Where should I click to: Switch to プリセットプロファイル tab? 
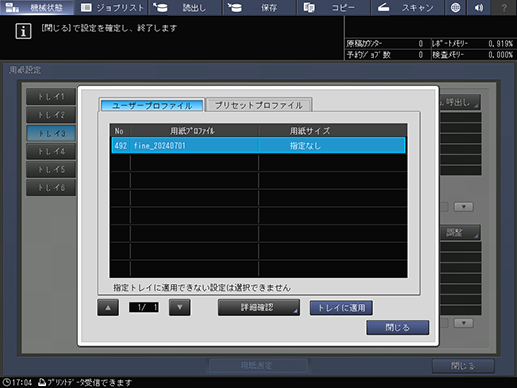click(259, 105)
